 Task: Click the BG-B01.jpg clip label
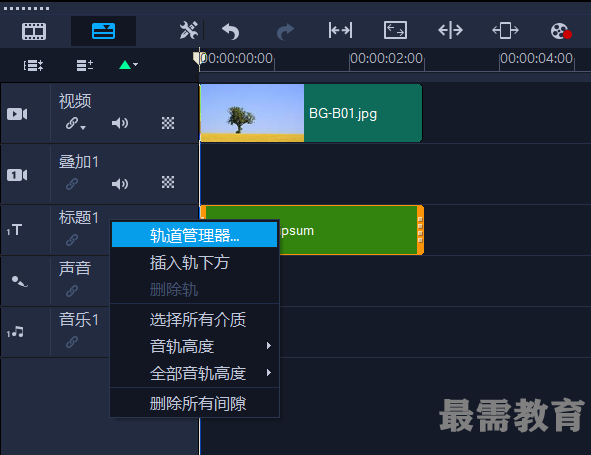pyautogui.click(x=343, y=113)
